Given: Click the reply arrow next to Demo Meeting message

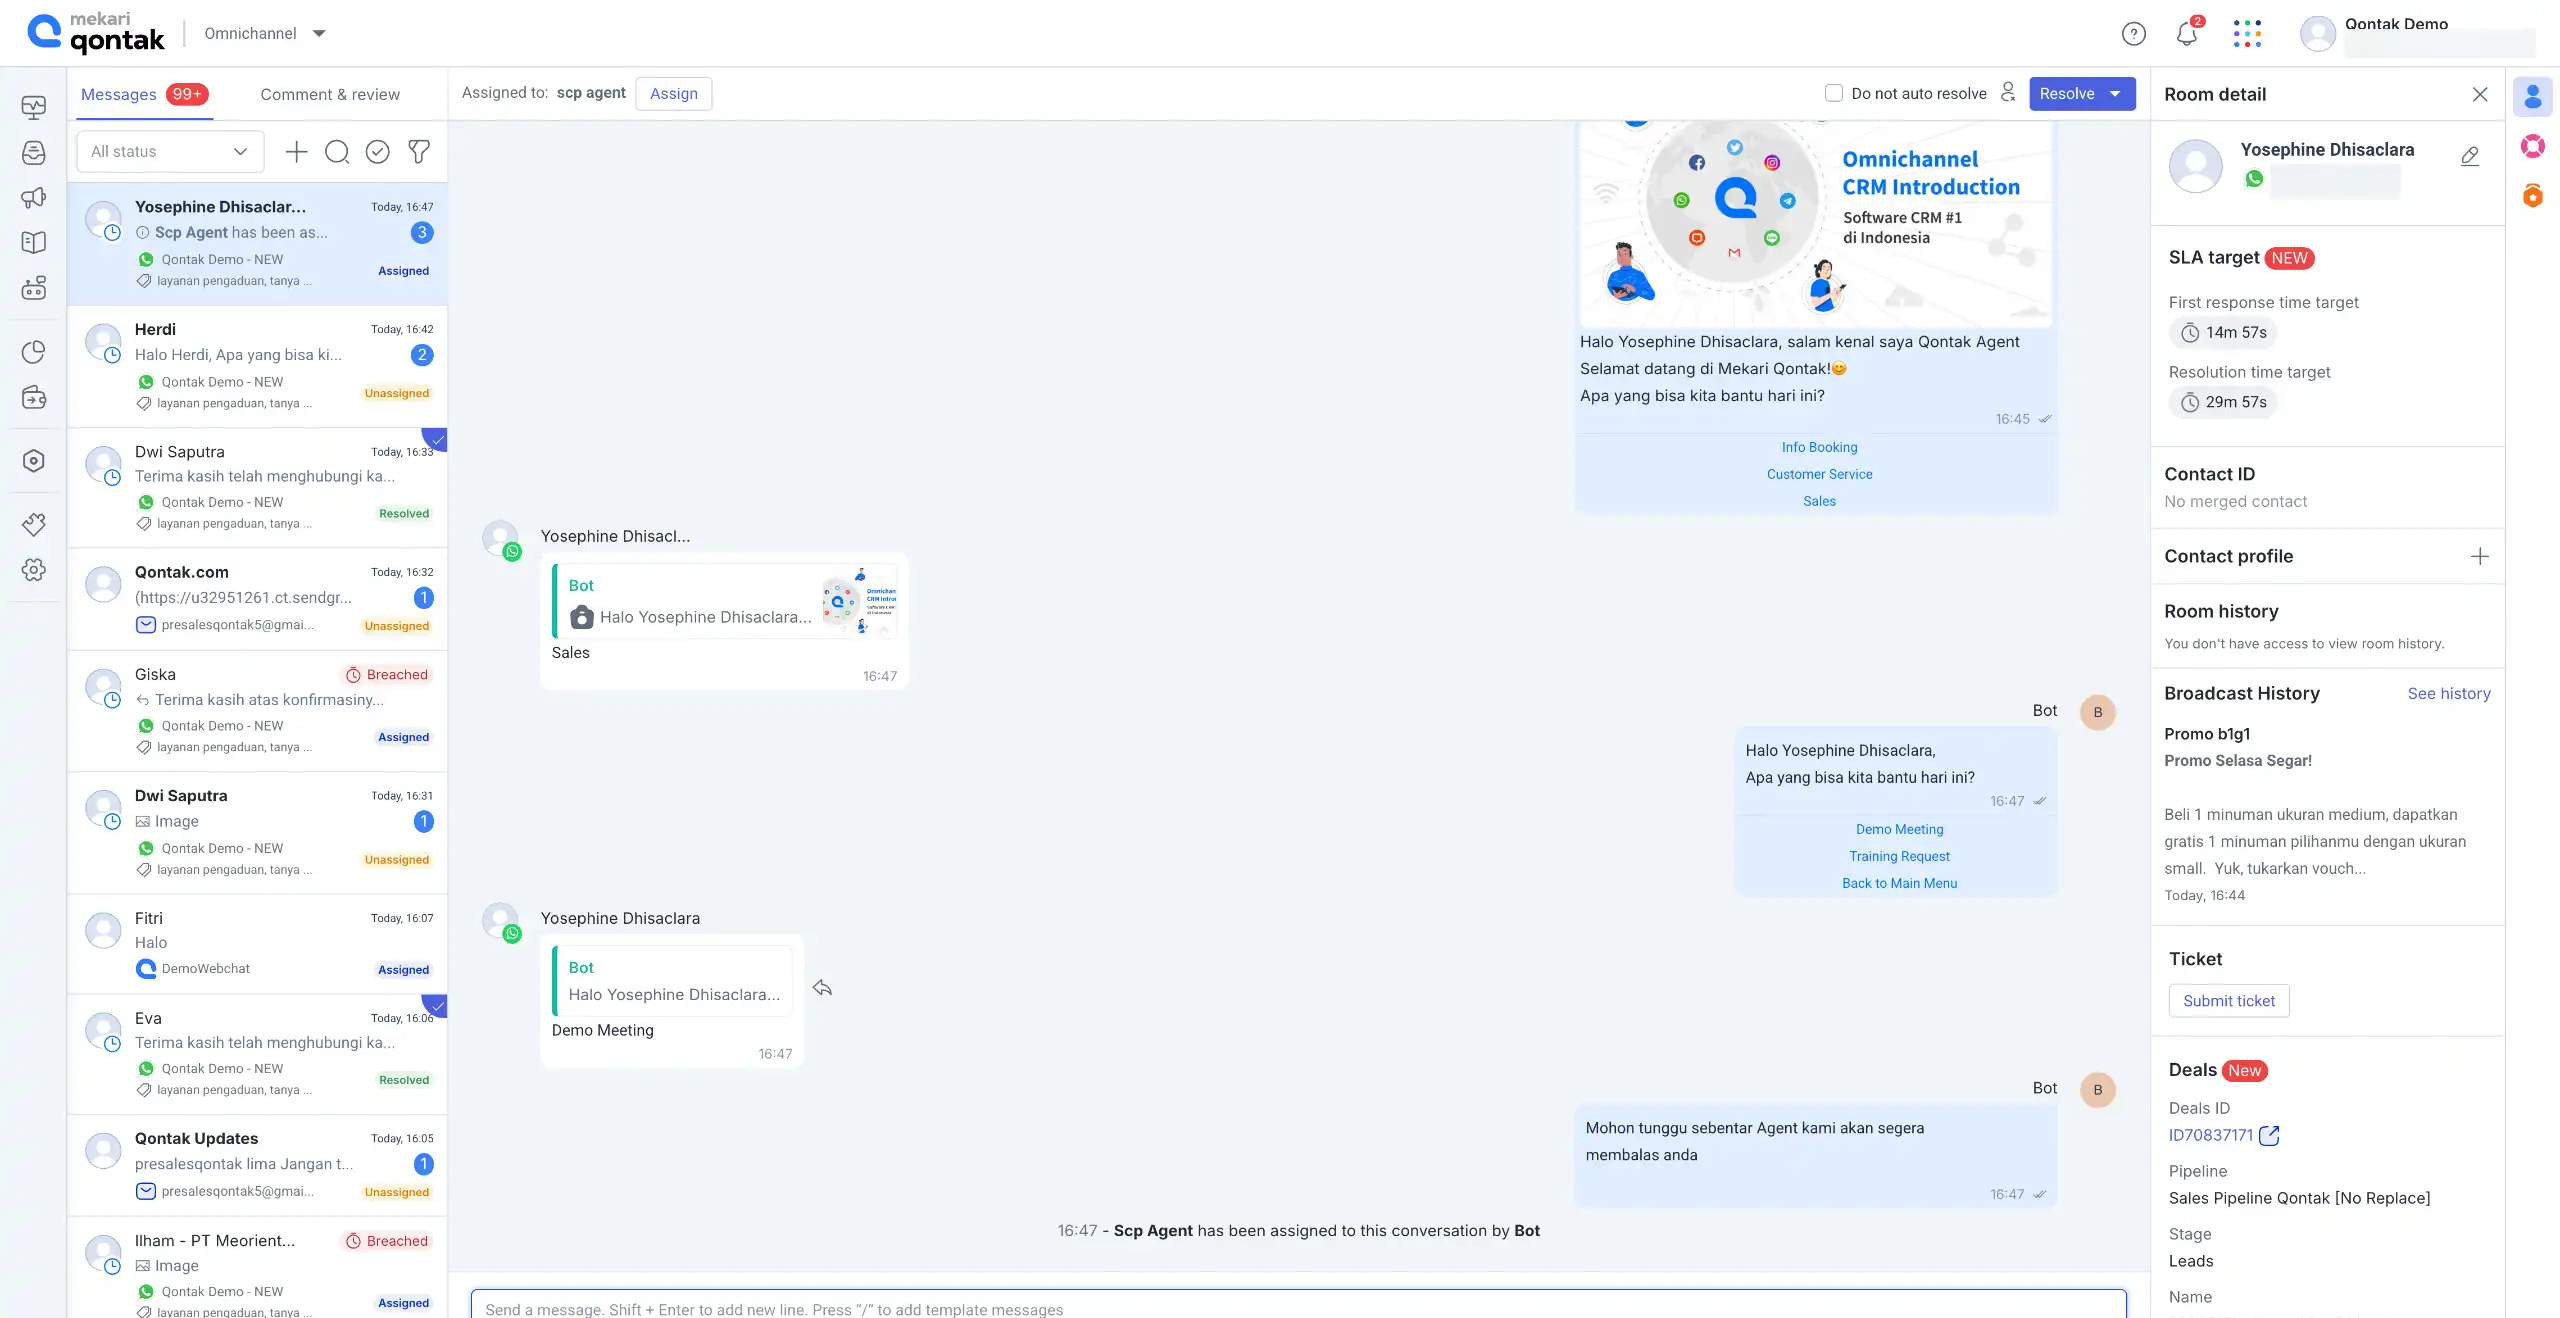Looking at the screenshot, I should 822,988.
